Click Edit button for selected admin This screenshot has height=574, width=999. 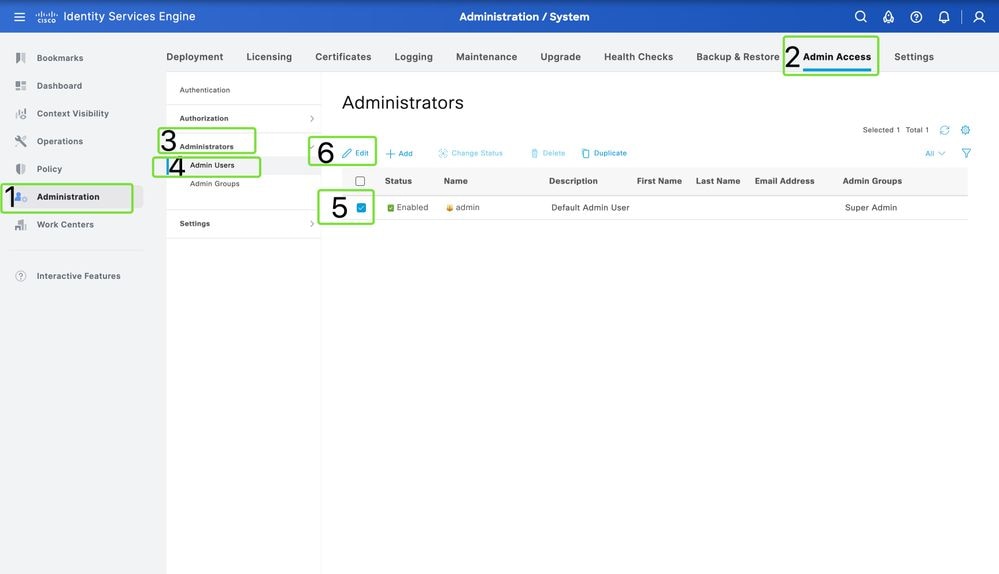[x=355, y=153]
